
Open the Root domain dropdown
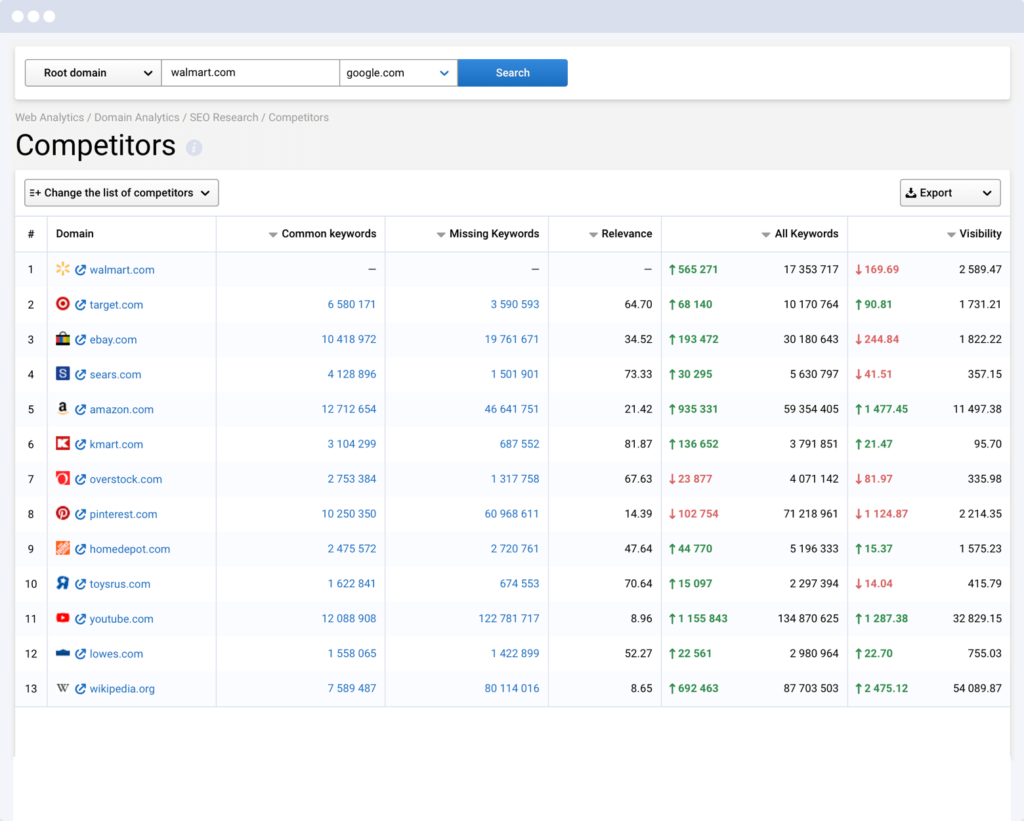[93, 73]
